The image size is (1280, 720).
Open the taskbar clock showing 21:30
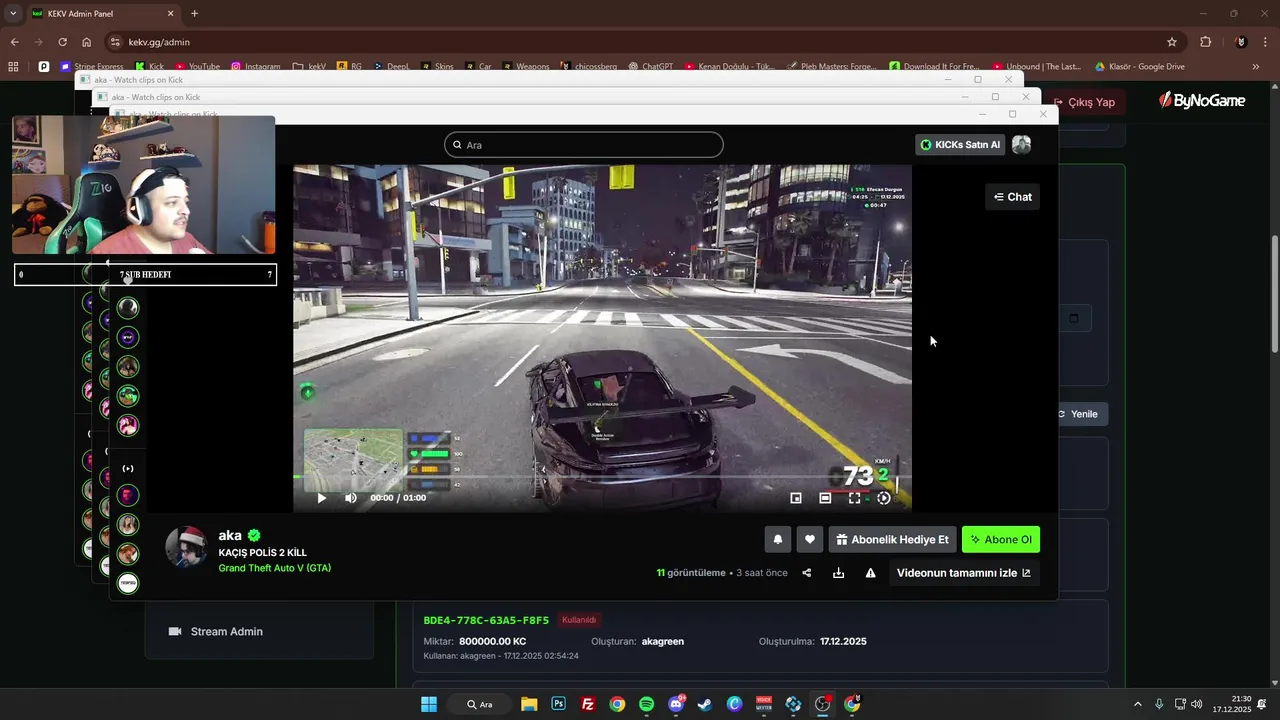point(1232,704)
